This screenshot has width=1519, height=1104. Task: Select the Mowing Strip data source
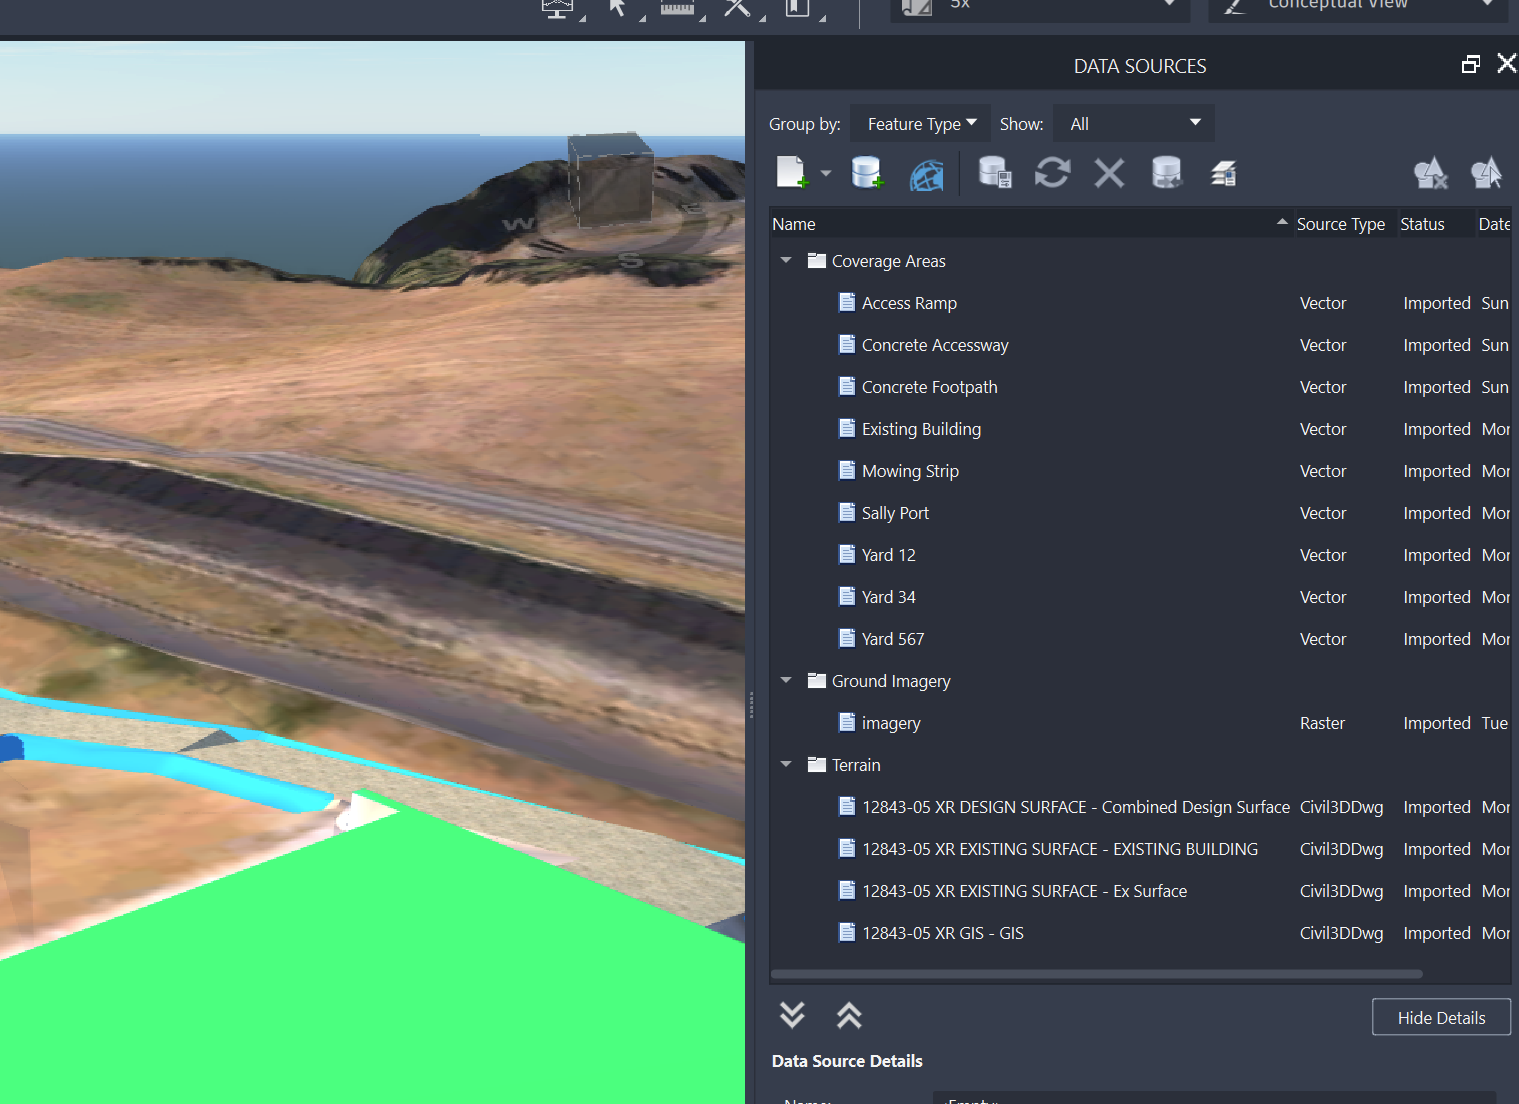pos(1140,471)
